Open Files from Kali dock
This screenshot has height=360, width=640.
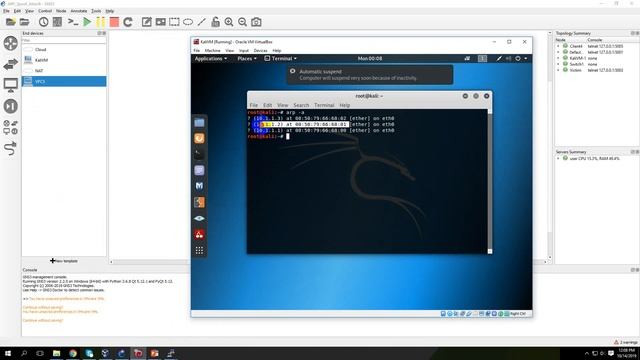tap(199, 122)
